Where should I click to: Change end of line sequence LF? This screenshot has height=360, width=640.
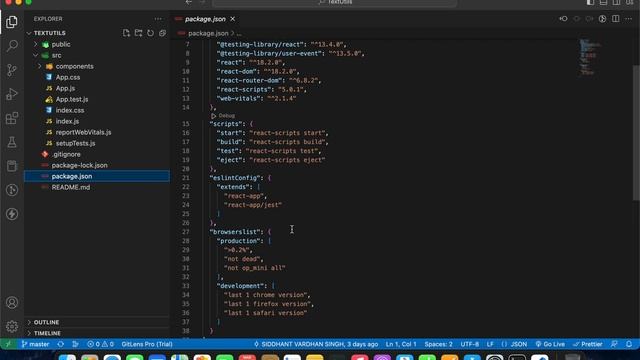(x=490, y=344)
